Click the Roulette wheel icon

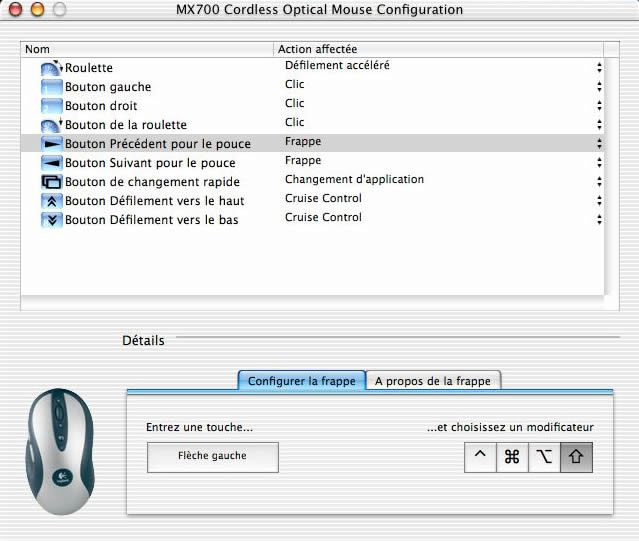coord(52,68)
